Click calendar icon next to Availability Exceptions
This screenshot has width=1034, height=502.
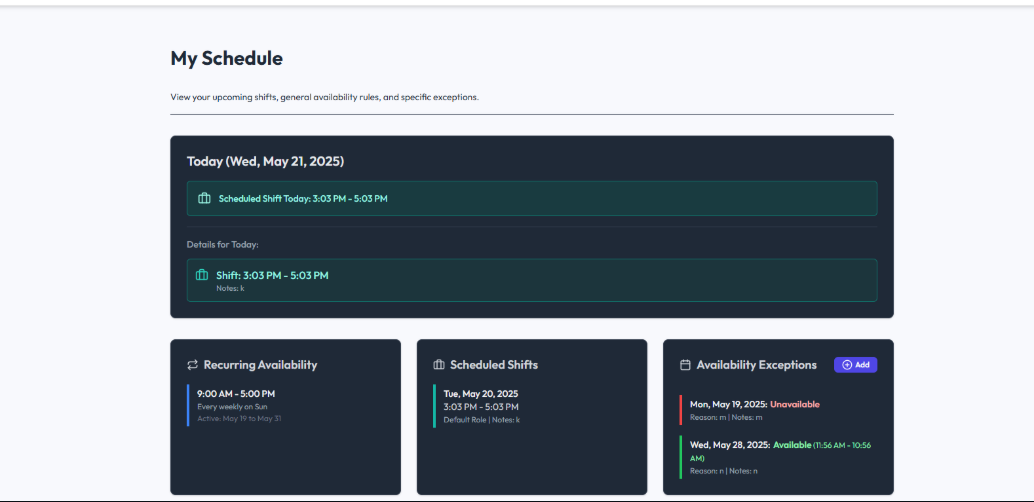tap(685, 365)
